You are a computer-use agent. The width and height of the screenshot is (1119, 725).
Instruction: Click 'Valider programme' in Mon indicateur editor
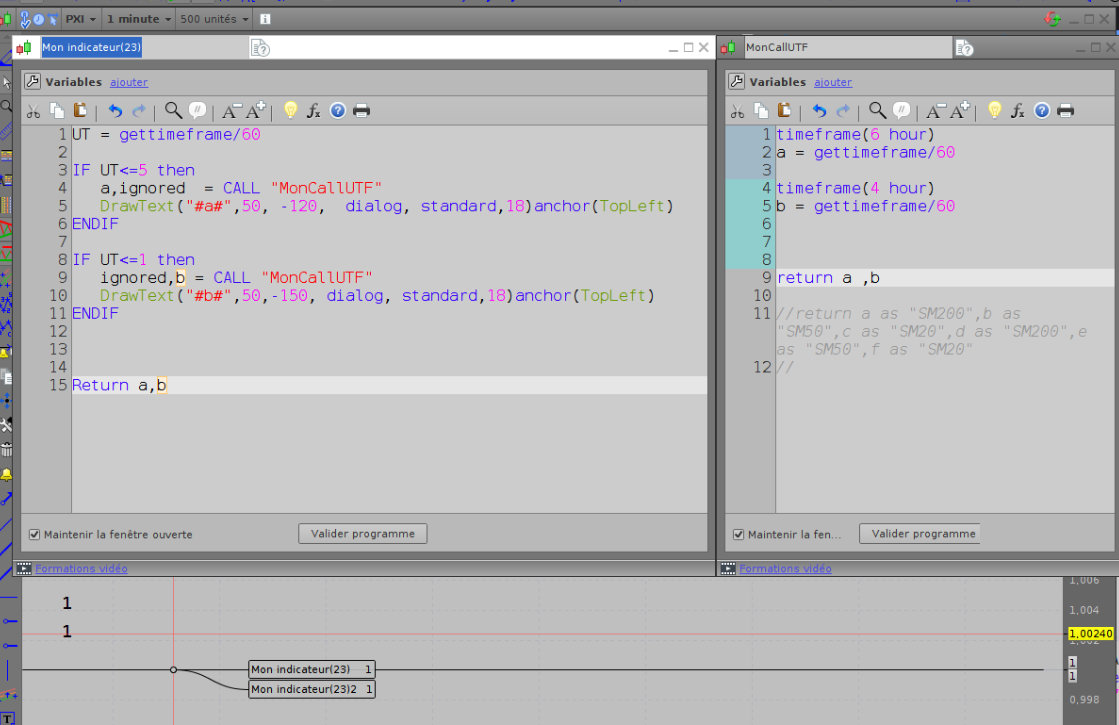point(362,534)
